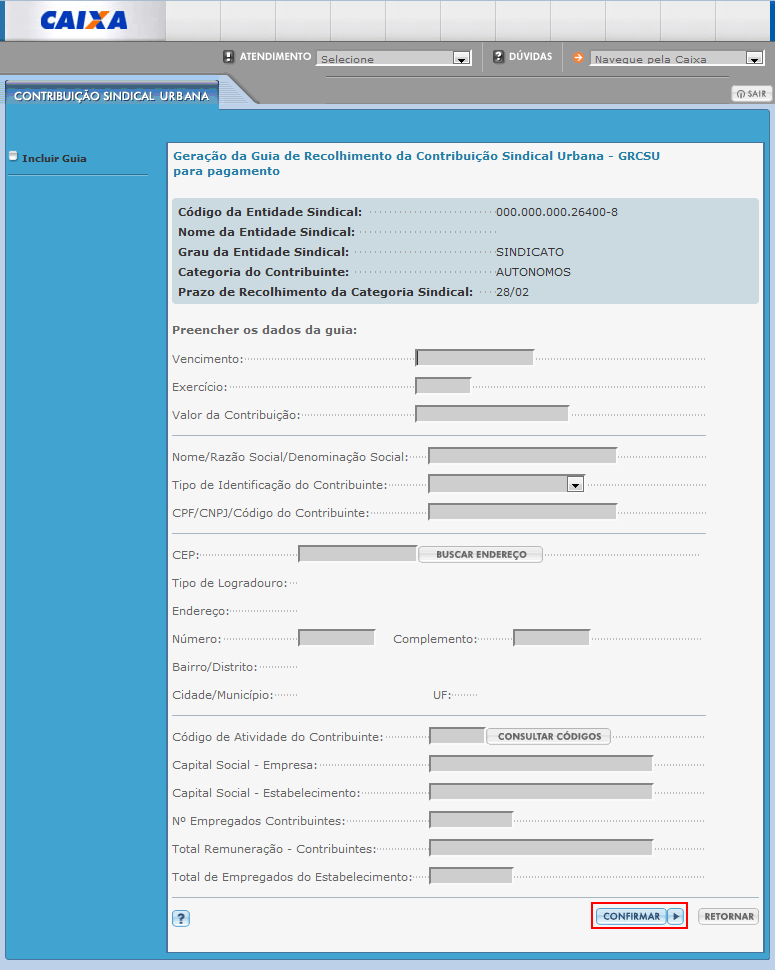This screenshot has height=970, width=775.
Task: Focus the Número input field
Action: tap(336, 638)
